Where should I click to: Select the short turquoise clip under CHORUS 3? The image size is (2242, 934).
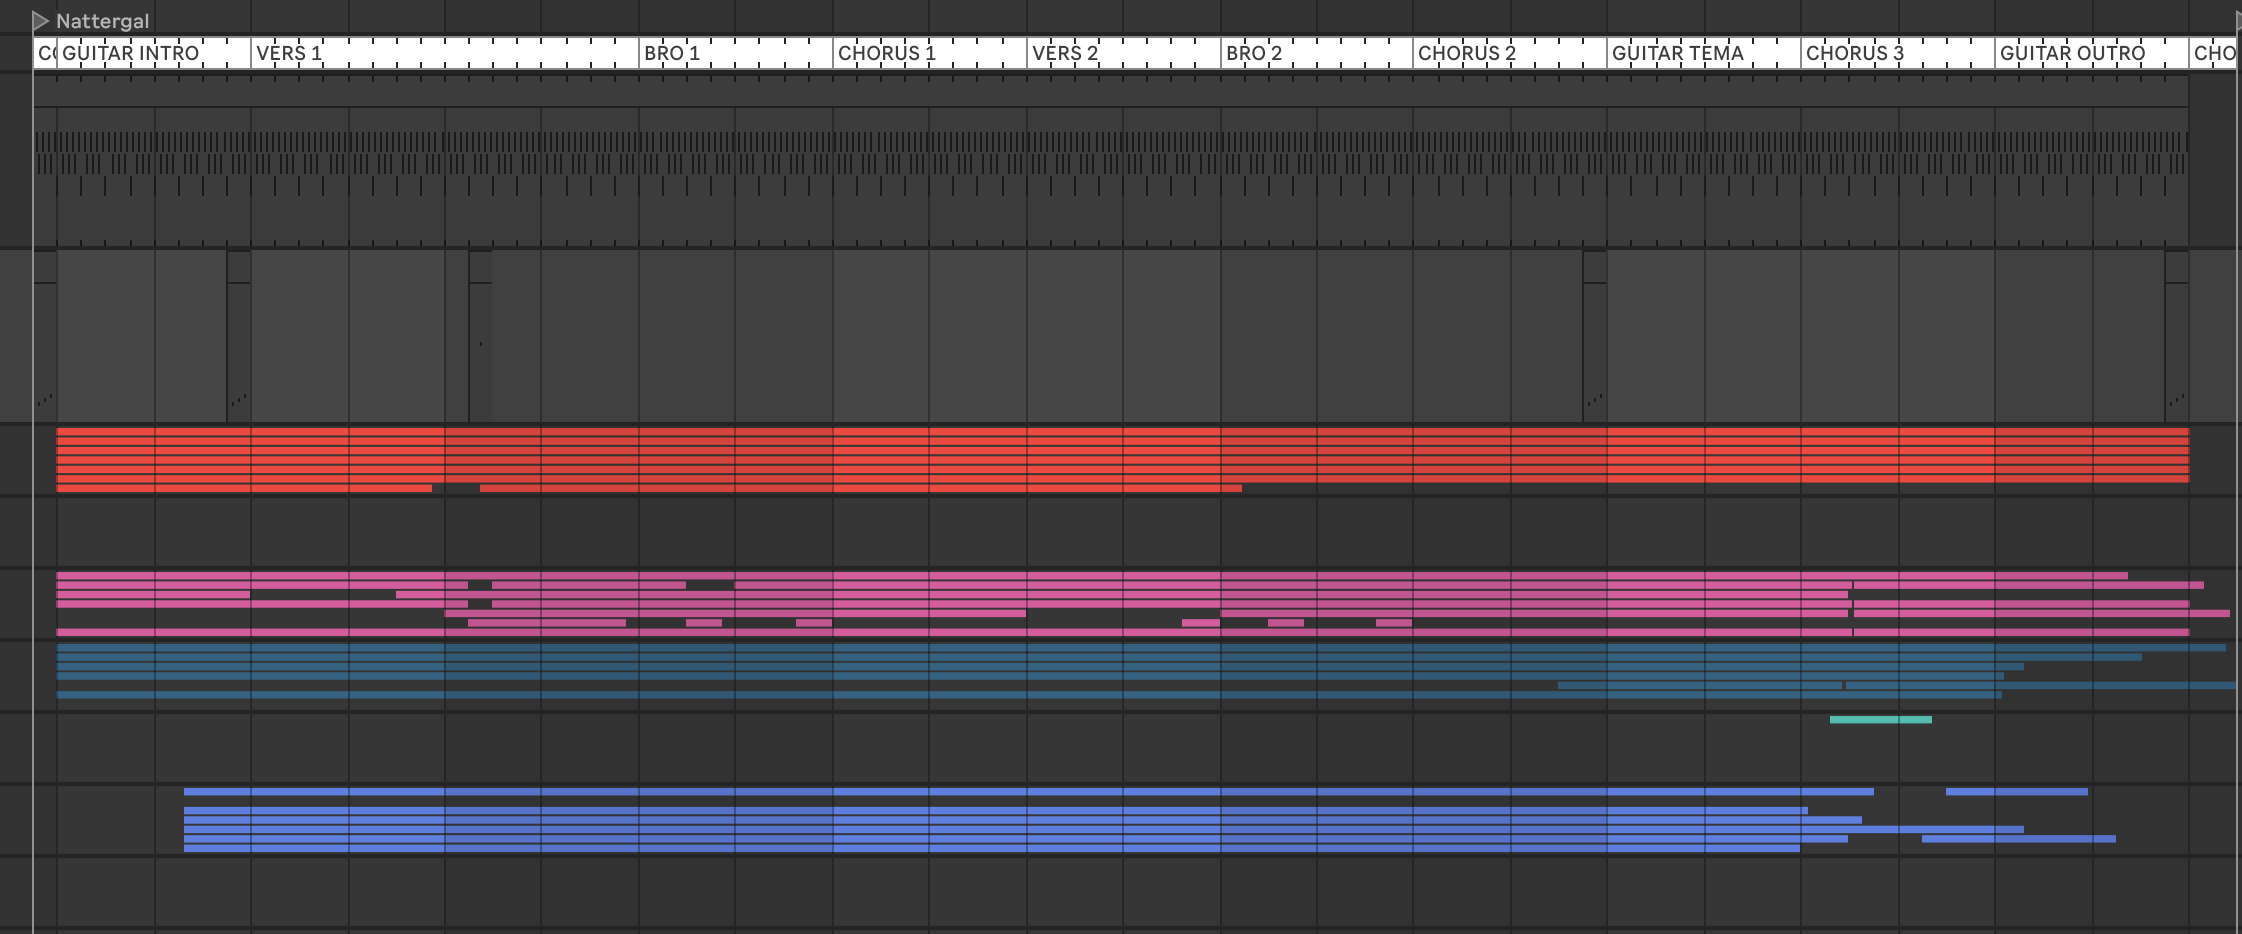point(1880,719)
